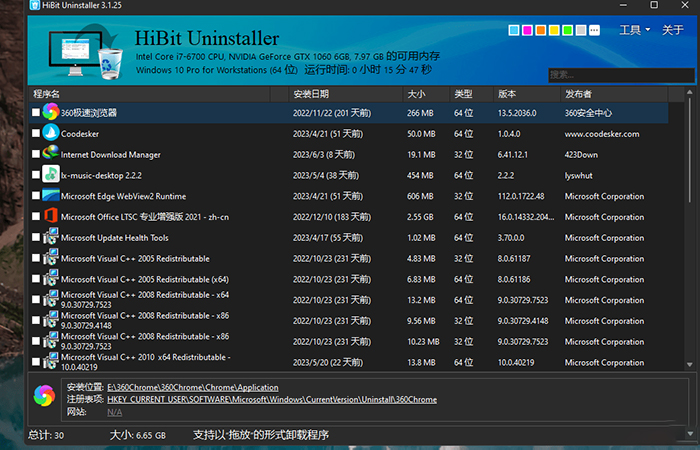The width and height of the screenshot is (700, 450).
Task: Click the lx-music-desktop music note icon
Action: (x=50, y=174)
